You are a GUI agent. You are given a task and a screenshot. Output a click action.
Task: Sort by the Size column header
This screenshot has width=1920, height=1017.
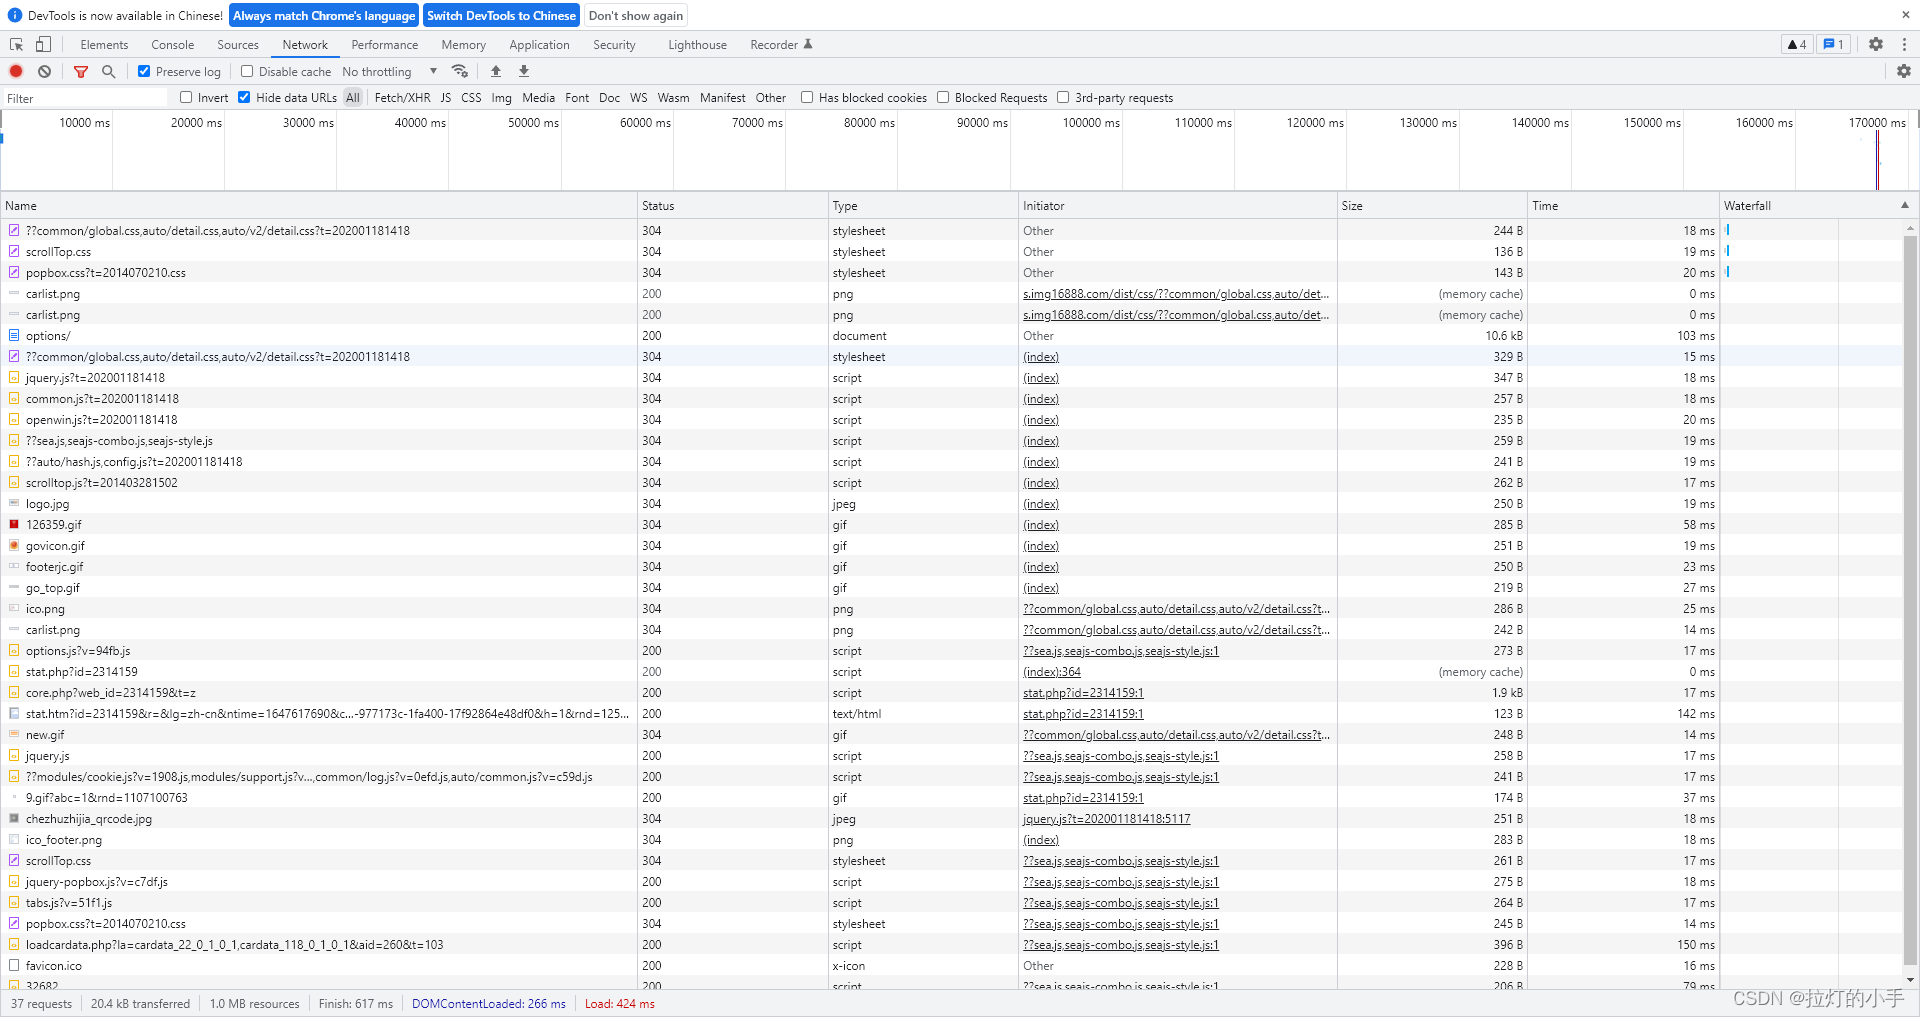pyautogui.click(x=1432, y=205)
